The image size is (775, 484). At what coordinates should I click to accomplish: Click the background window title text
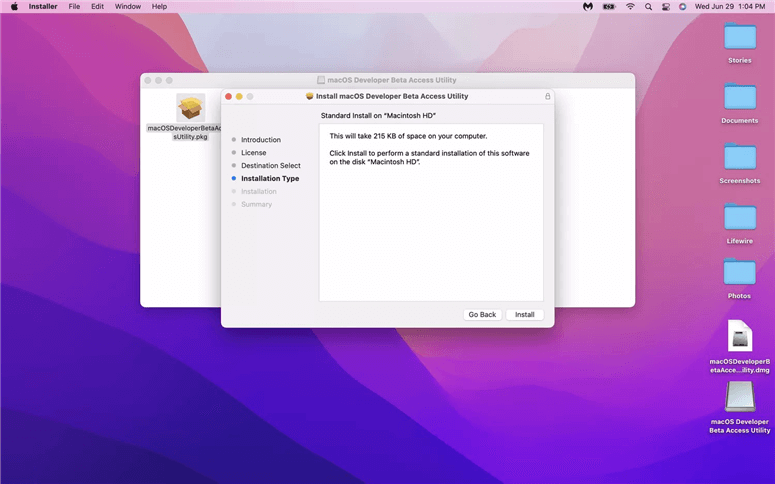[x=391, y=80]
